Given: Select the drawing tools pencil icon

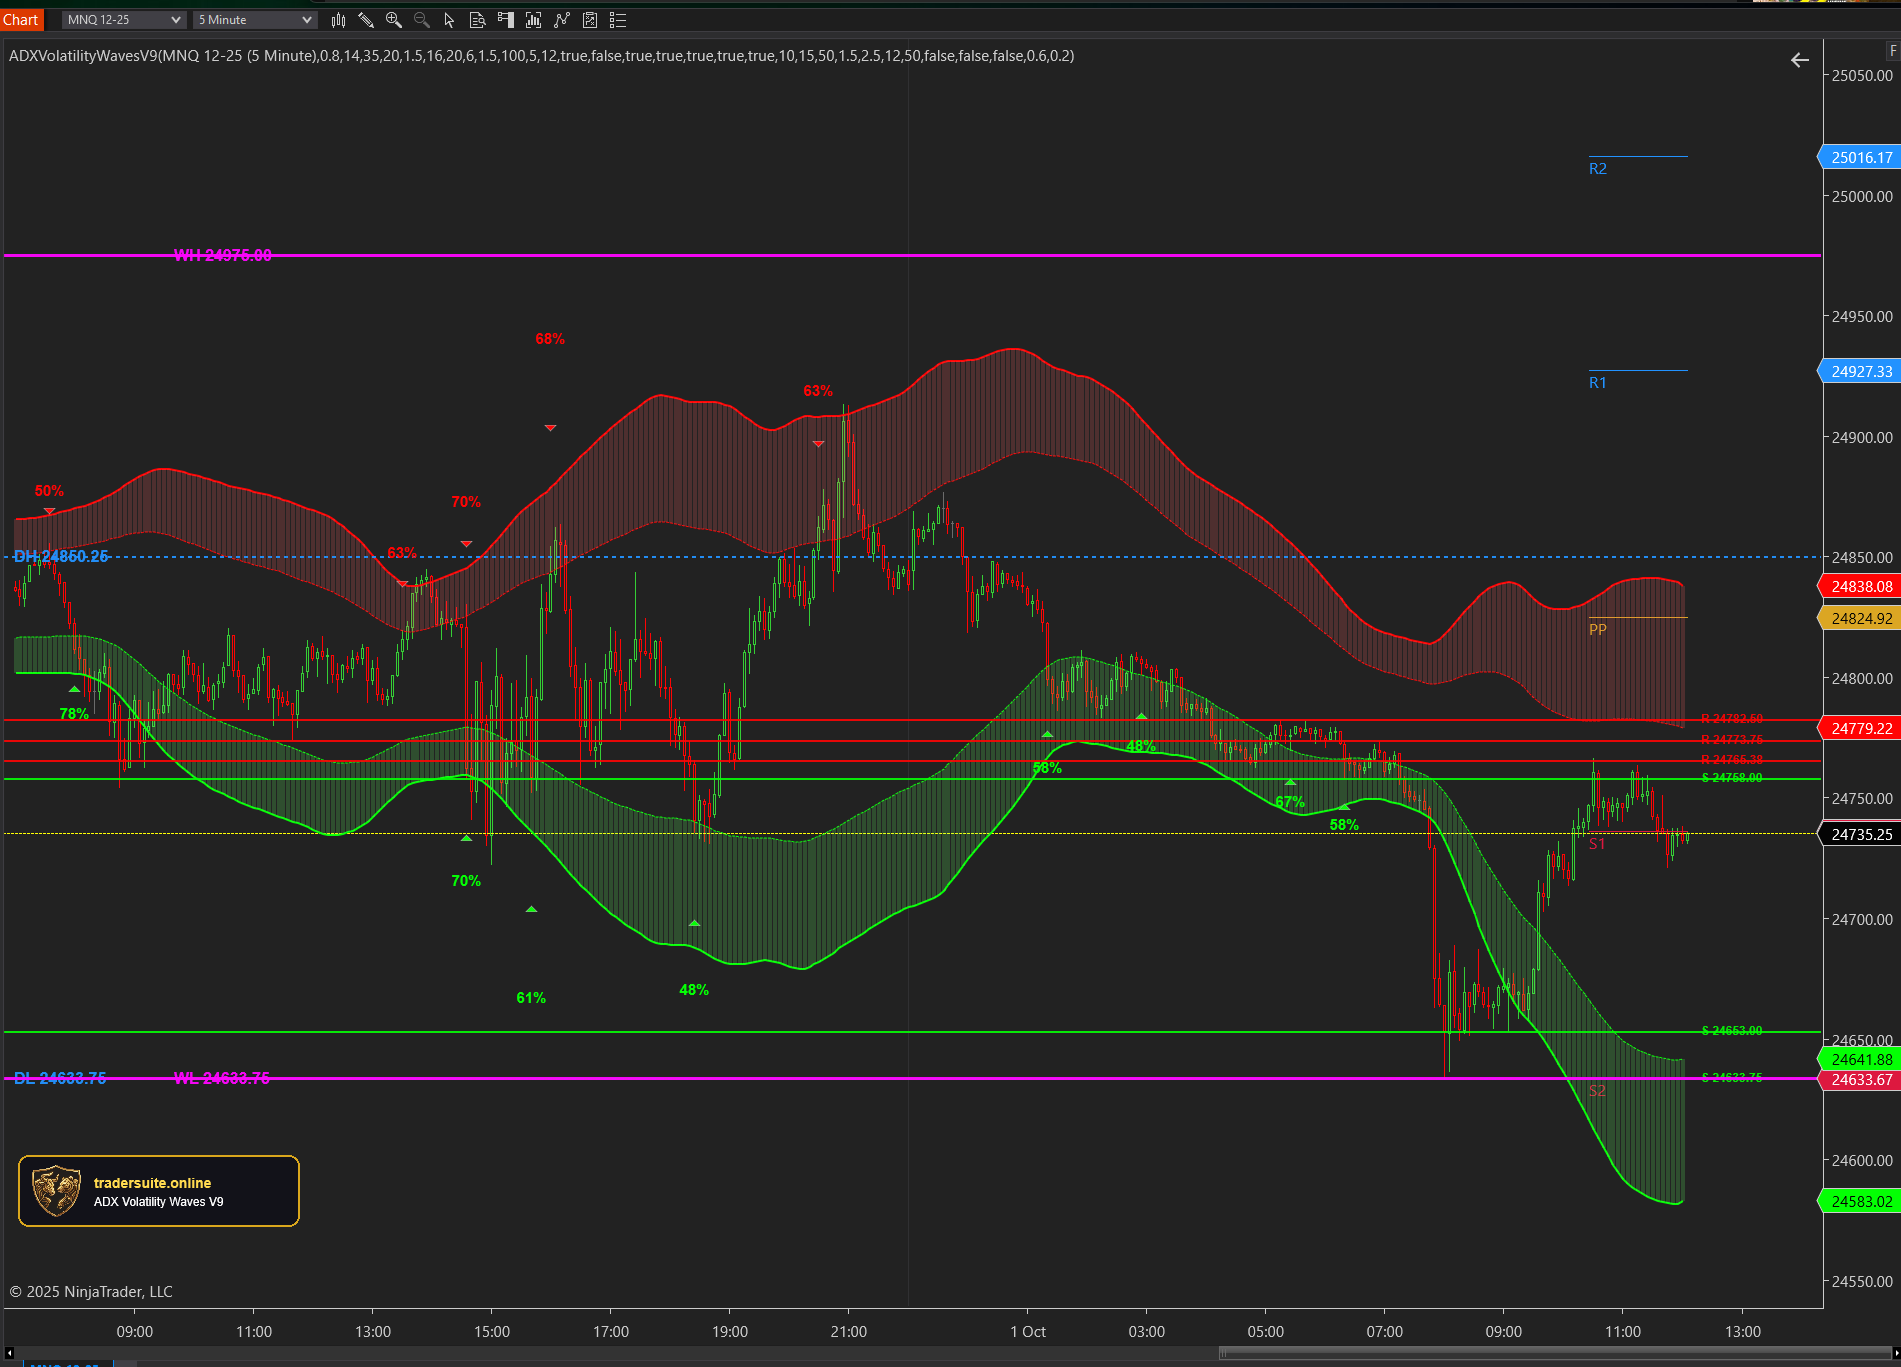Looking at the screenshot, I should tap(366, 20).
